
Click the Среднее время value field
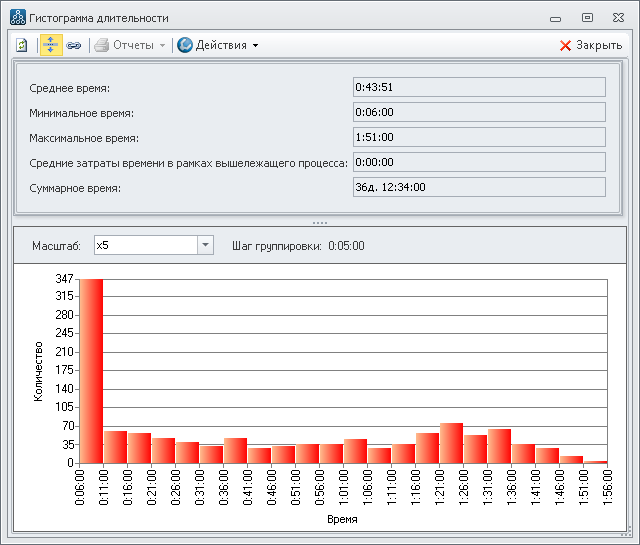tap(479, 87)
